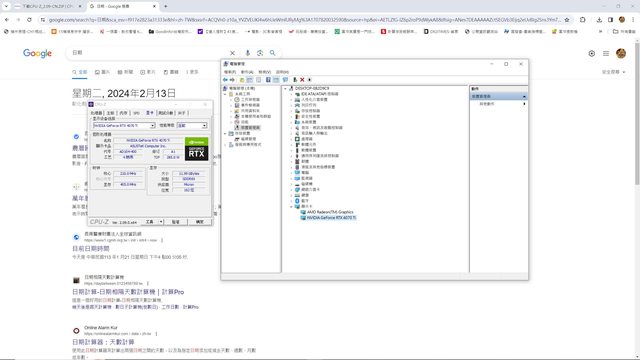Select 磁碟管理 in the left console tree
Viewport: 640px width, 360px height.
(248, 139)
